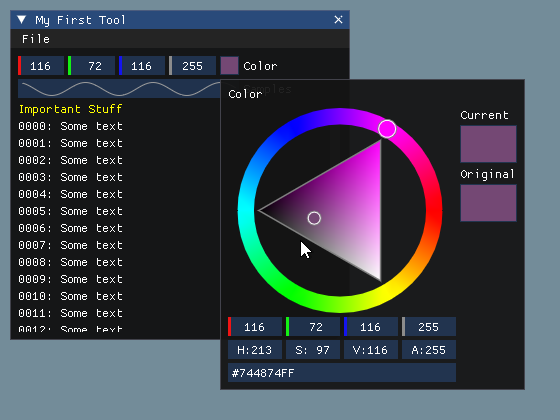The width and height of the screenshot is (560, 420).
Task: Click the row '0006: Some text'
Action: click(70, 228)
